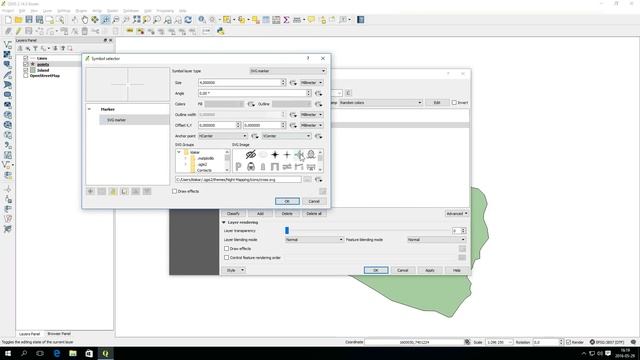This screenshot has width=640, height=360.
Task: Choose the filled four-point star SVG image
Action: (275, 155)
